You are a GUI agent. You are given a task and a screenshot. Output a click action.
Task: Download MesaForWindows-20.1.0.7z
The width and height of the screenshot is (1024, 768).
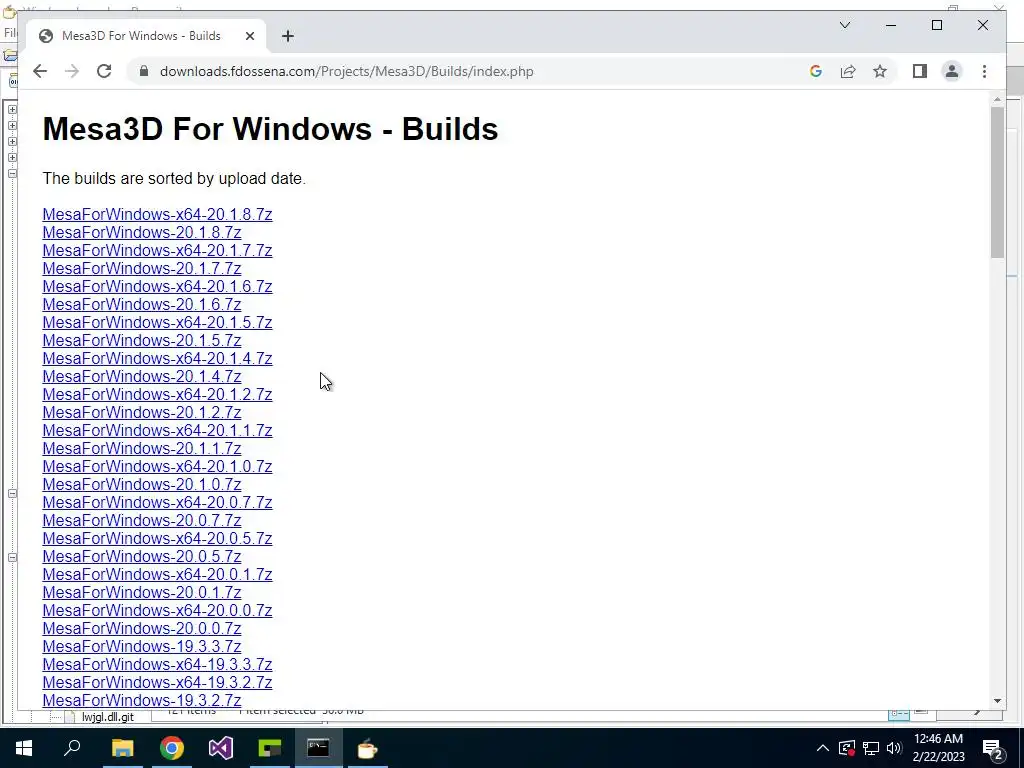coord(142,484)
